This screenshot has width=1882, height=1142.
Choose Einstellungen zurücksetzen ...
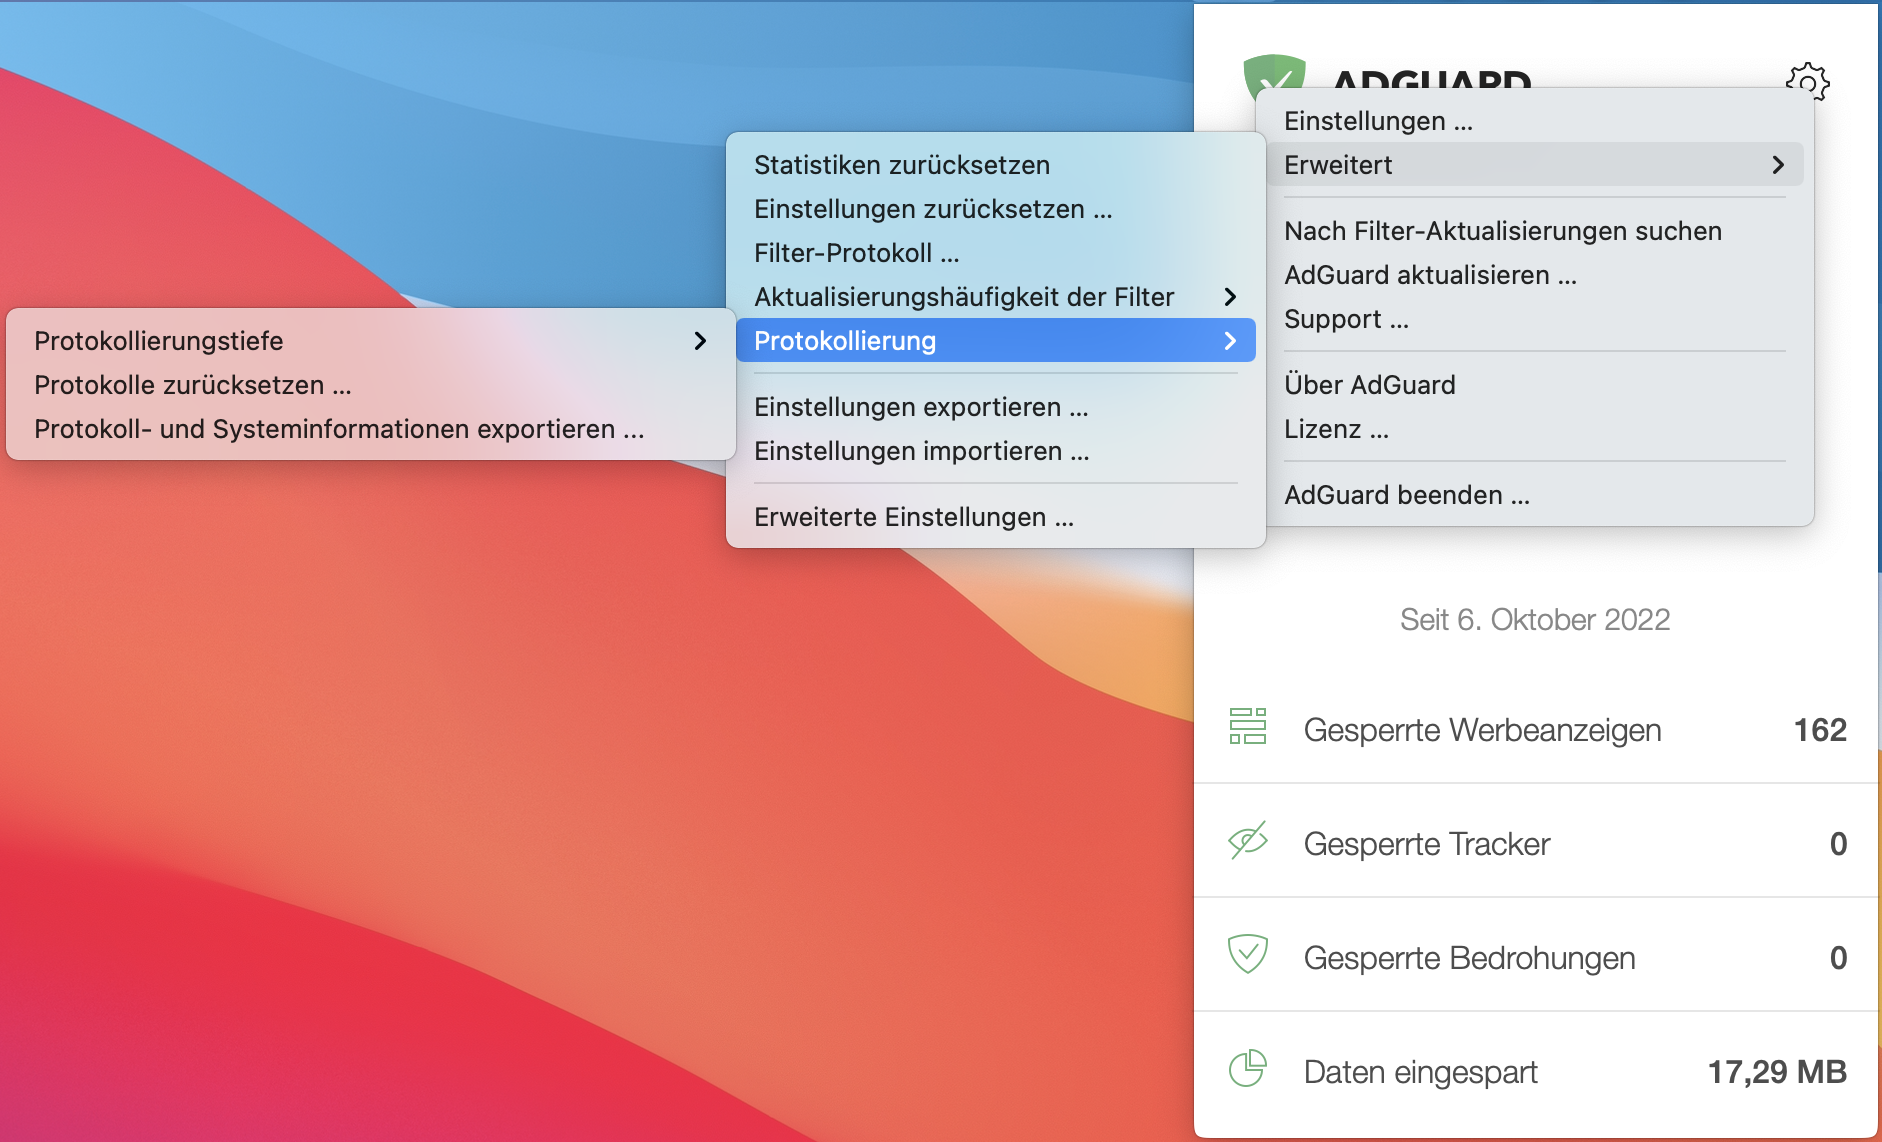tap(996, 209)
